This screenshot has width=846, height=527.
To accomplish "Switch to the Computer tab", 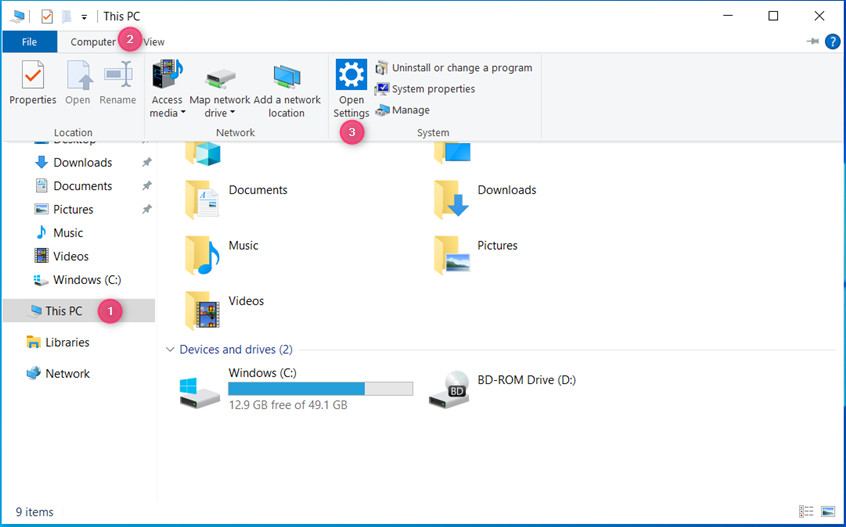I will tap(93, 42).
